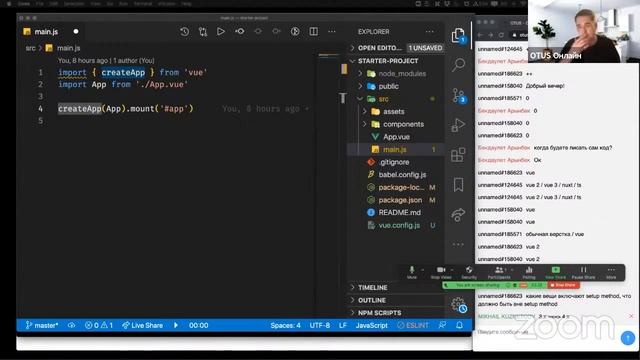Open the Source Control activity bar icon

(x=458, y=96)
